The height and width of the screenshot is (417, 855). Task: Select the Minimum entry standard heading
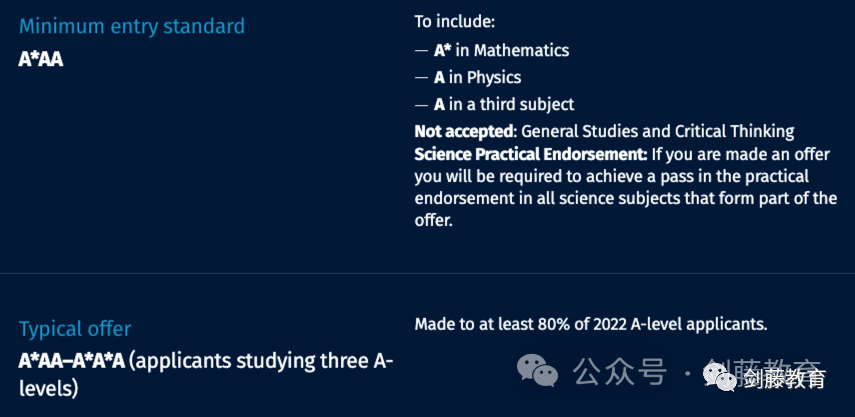pyautogui.click(x=132, y=26)
